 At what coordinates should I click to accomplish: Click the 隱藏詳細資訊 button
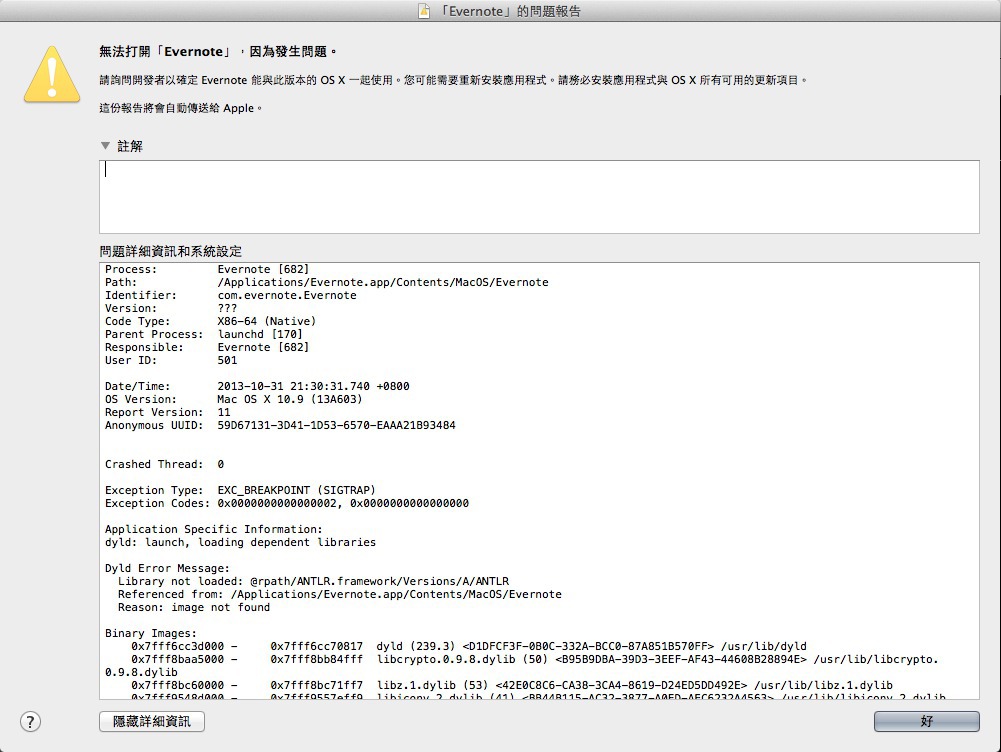tap(152, 721)
